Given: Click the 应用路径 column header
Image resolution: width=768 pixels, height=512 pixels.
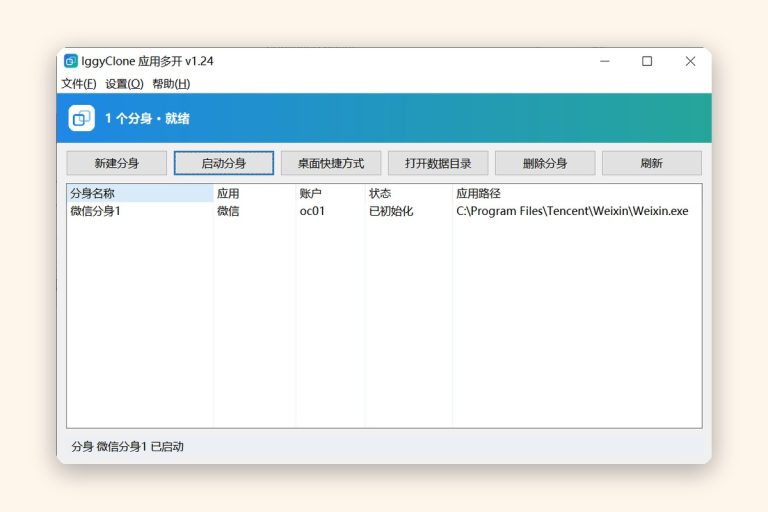Looking at the screenshot, I should click(577, 193).
